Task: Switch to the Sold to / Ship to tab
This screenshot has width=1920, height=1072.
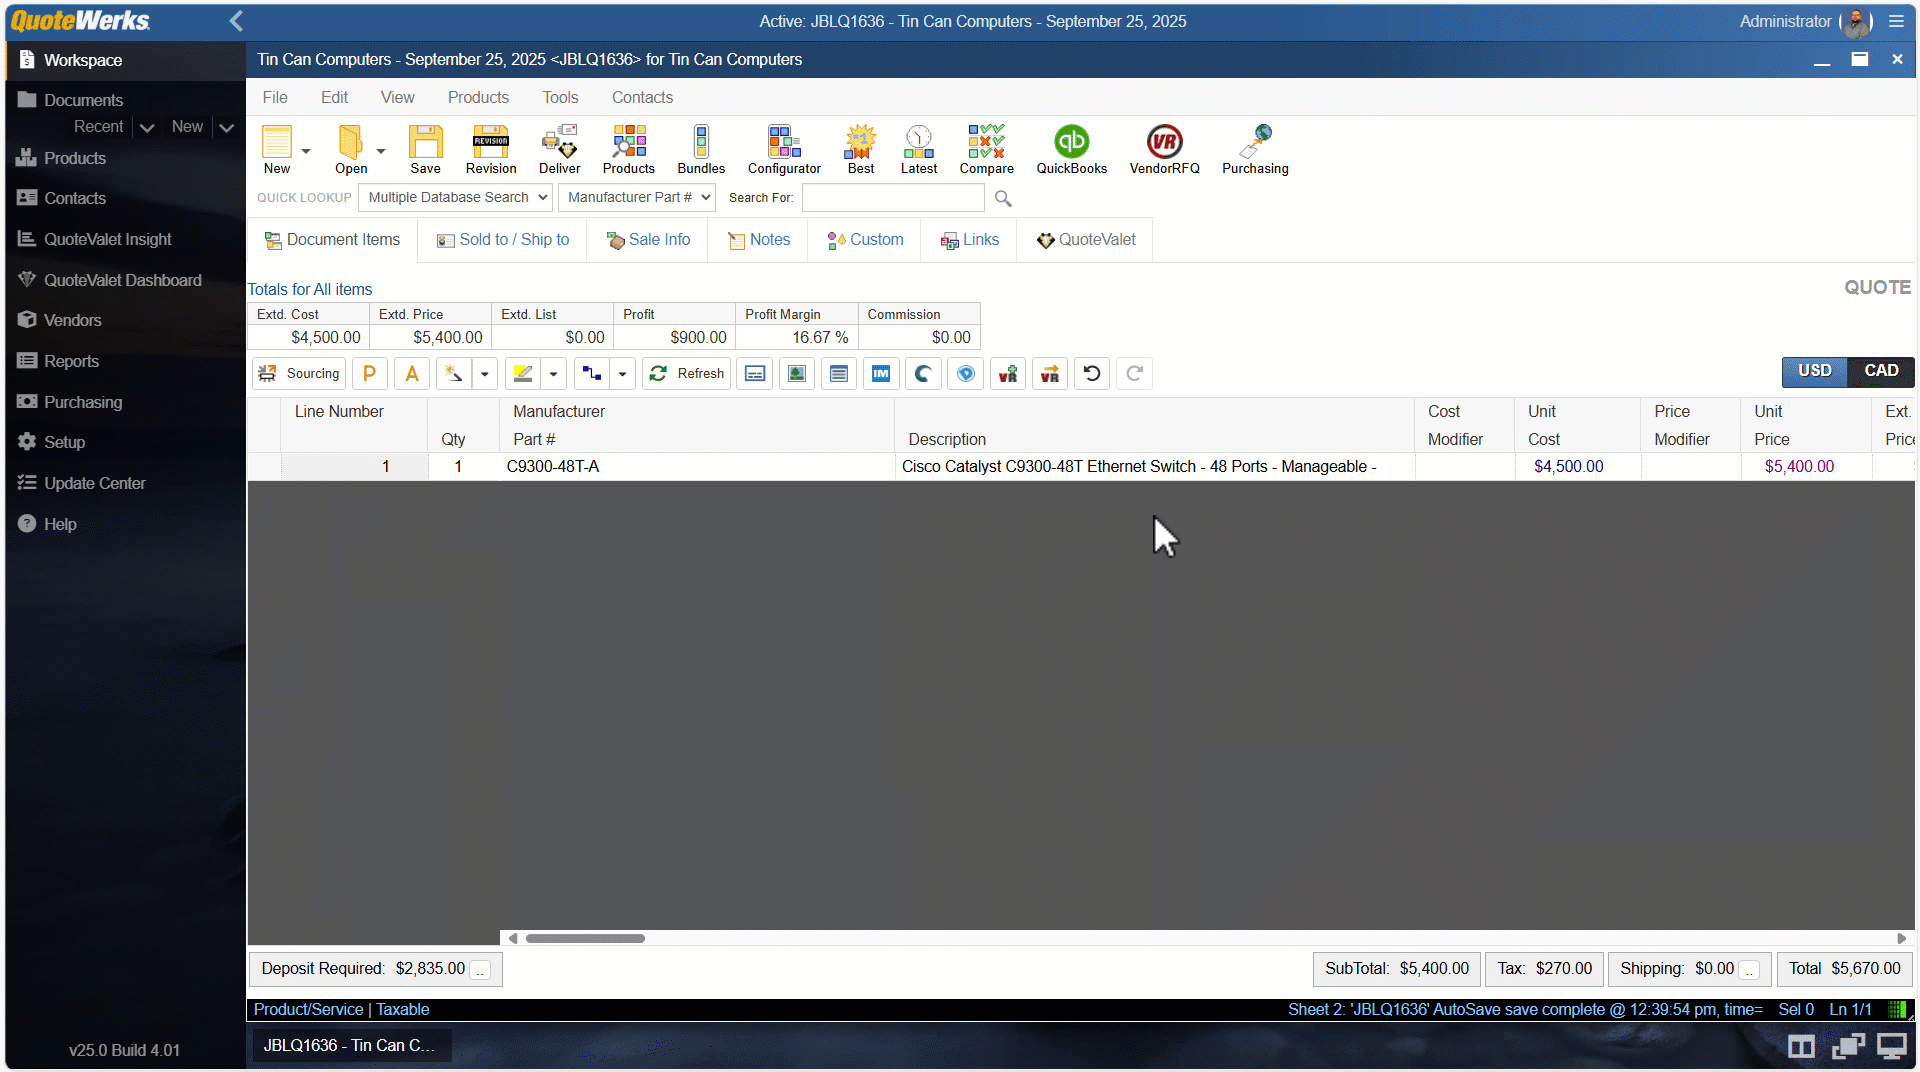Action: 503,240
